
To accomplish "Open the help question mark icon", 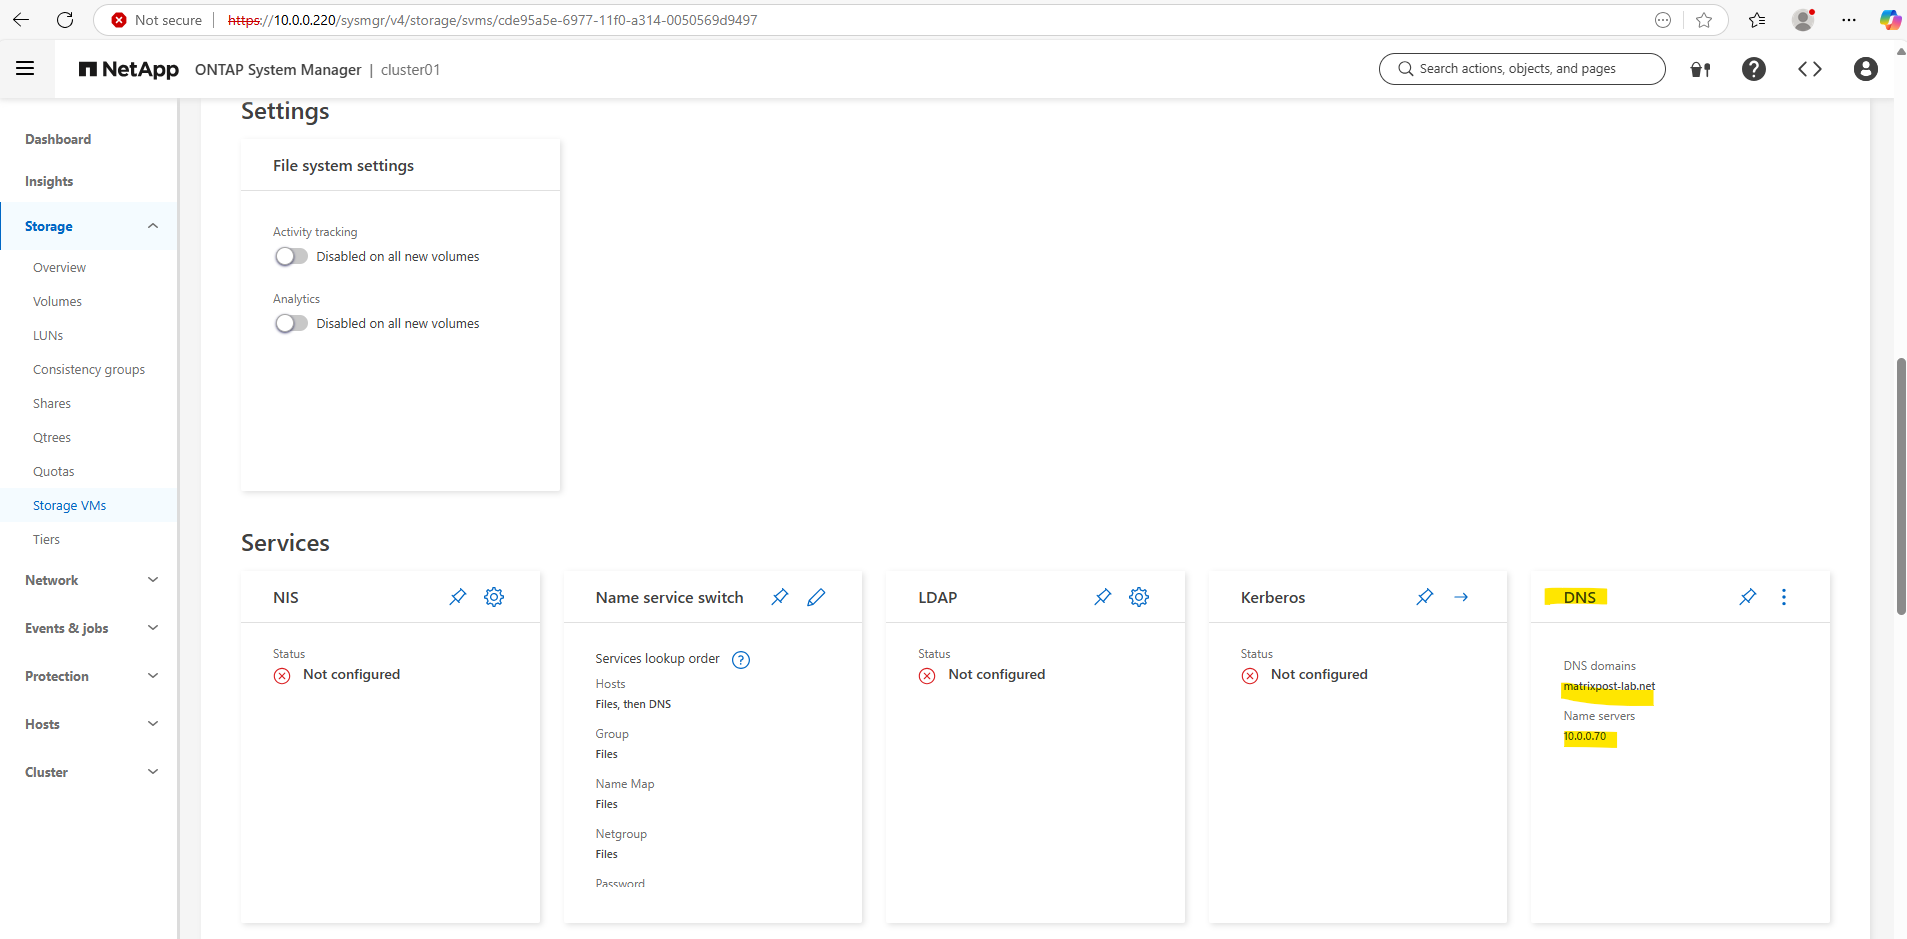I will tap(1753, 69).
